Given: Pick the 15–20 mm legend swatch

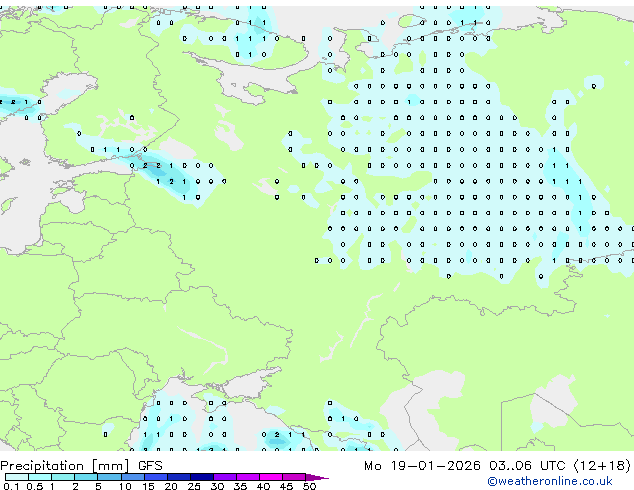Looking at the screenshot, I should [156, 477].
